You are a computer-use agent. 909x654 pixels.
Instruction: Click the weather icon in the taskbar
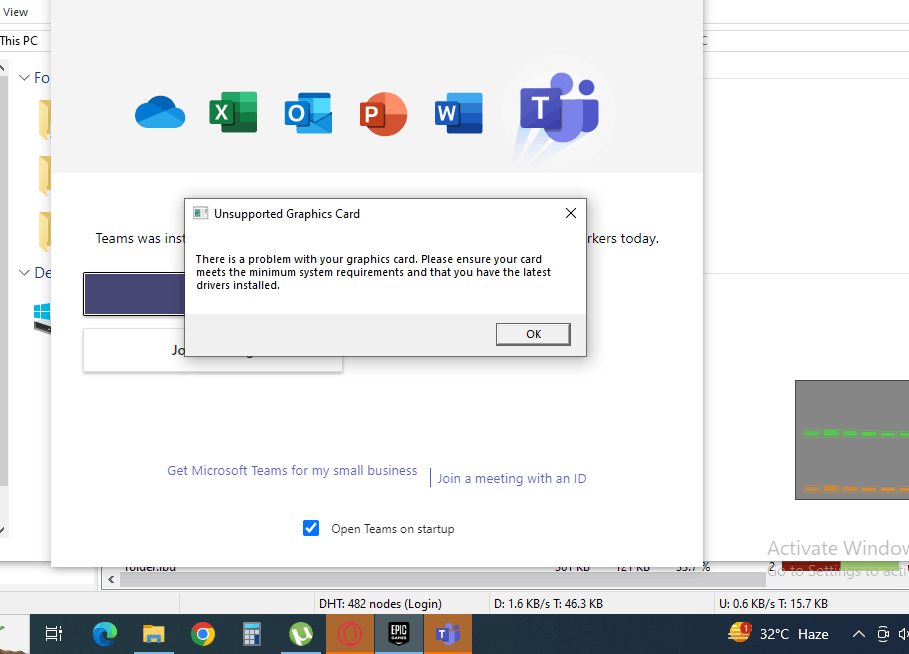740,633
